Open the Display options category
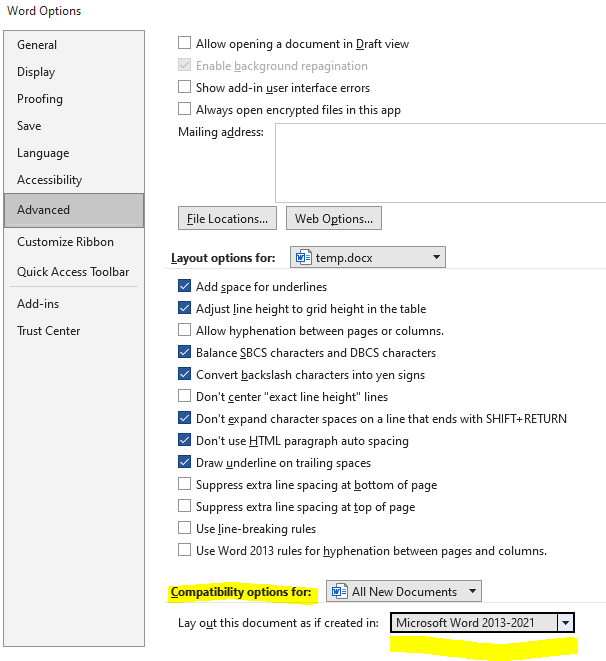The width and height of the screenshot is (606, 661). coord(36,72)
